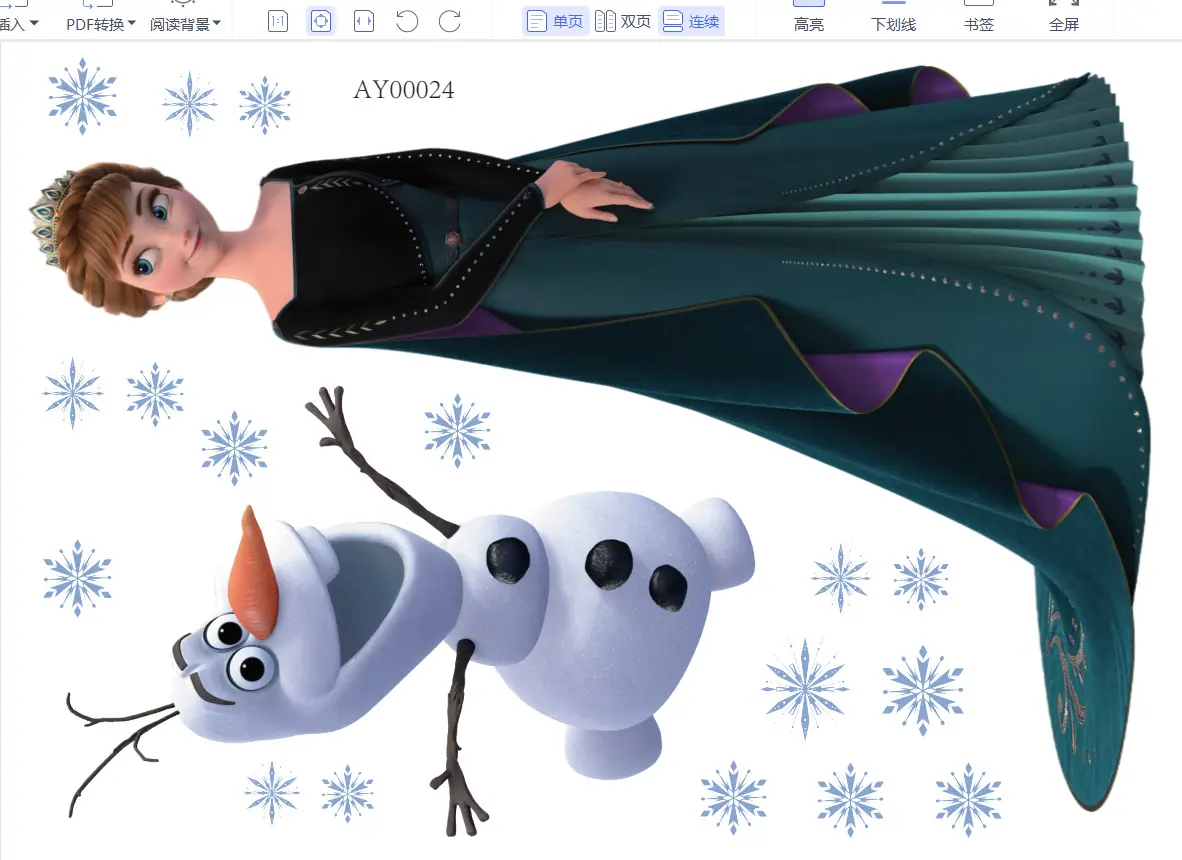Switch to 双页 double page view
This screenshot has height=860, width=1182.
click(x=623, y=22)
